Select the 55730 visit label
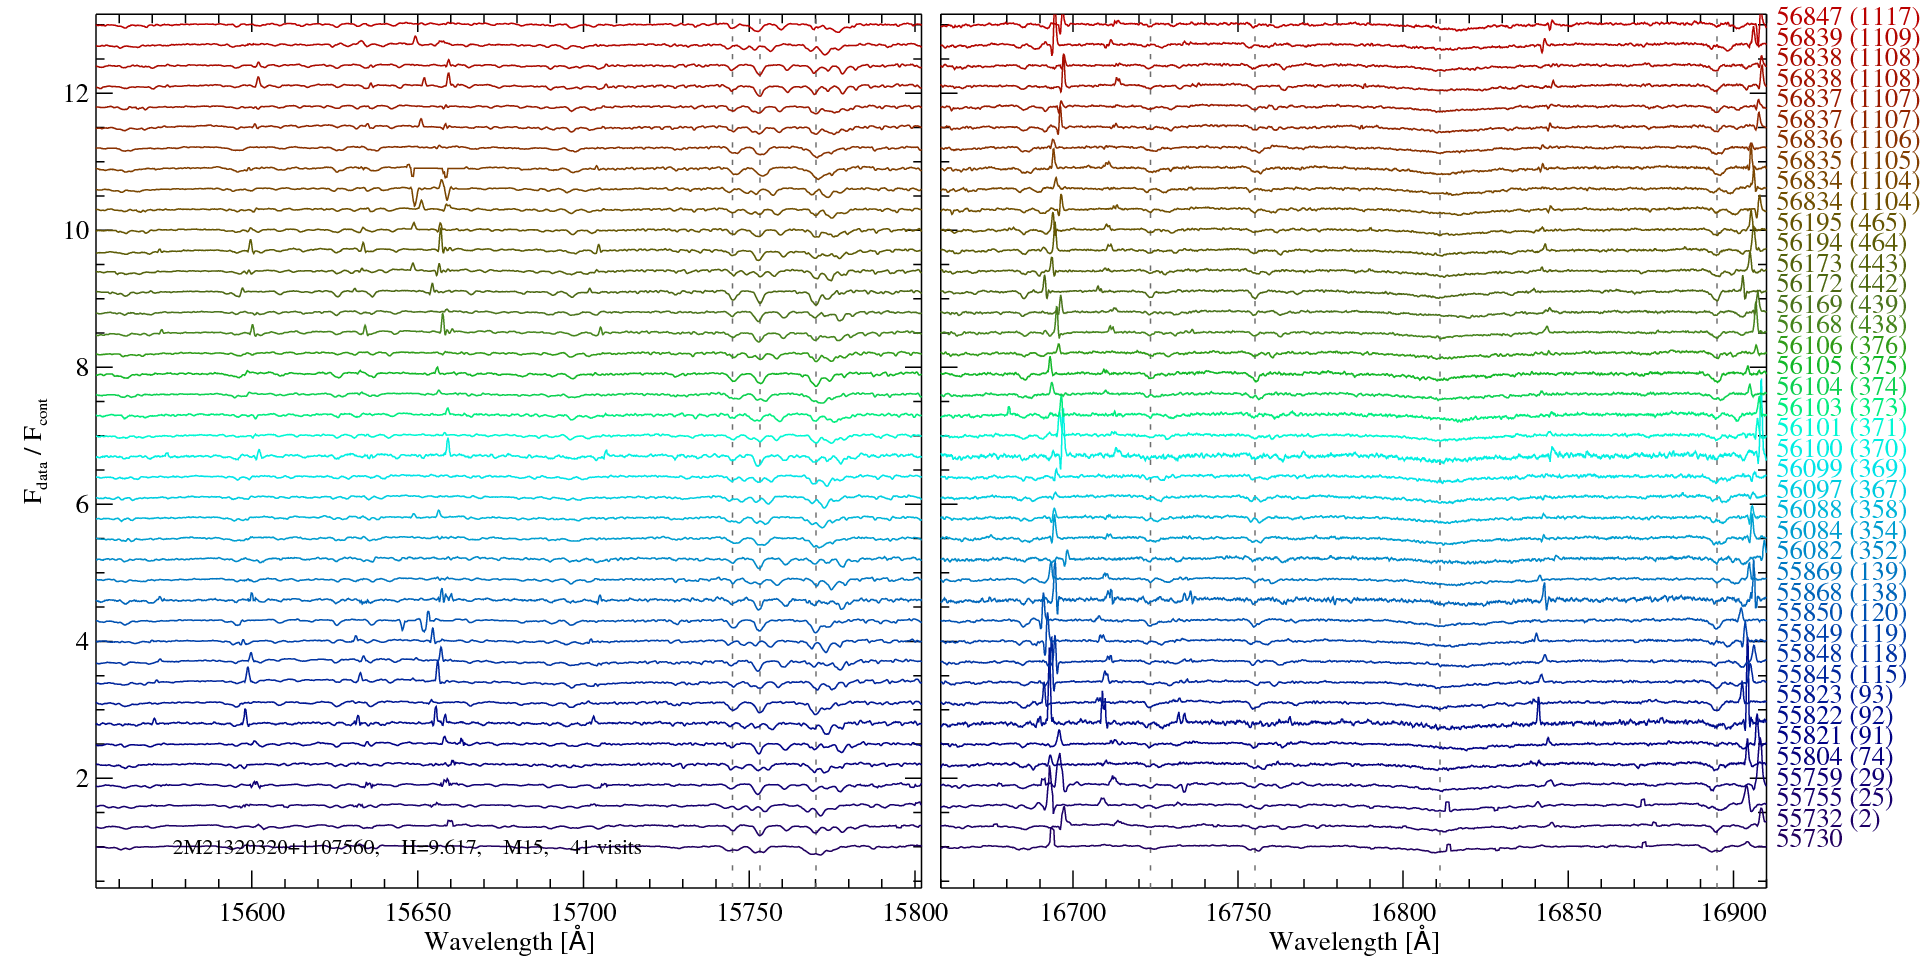 tap(1809, 839)
